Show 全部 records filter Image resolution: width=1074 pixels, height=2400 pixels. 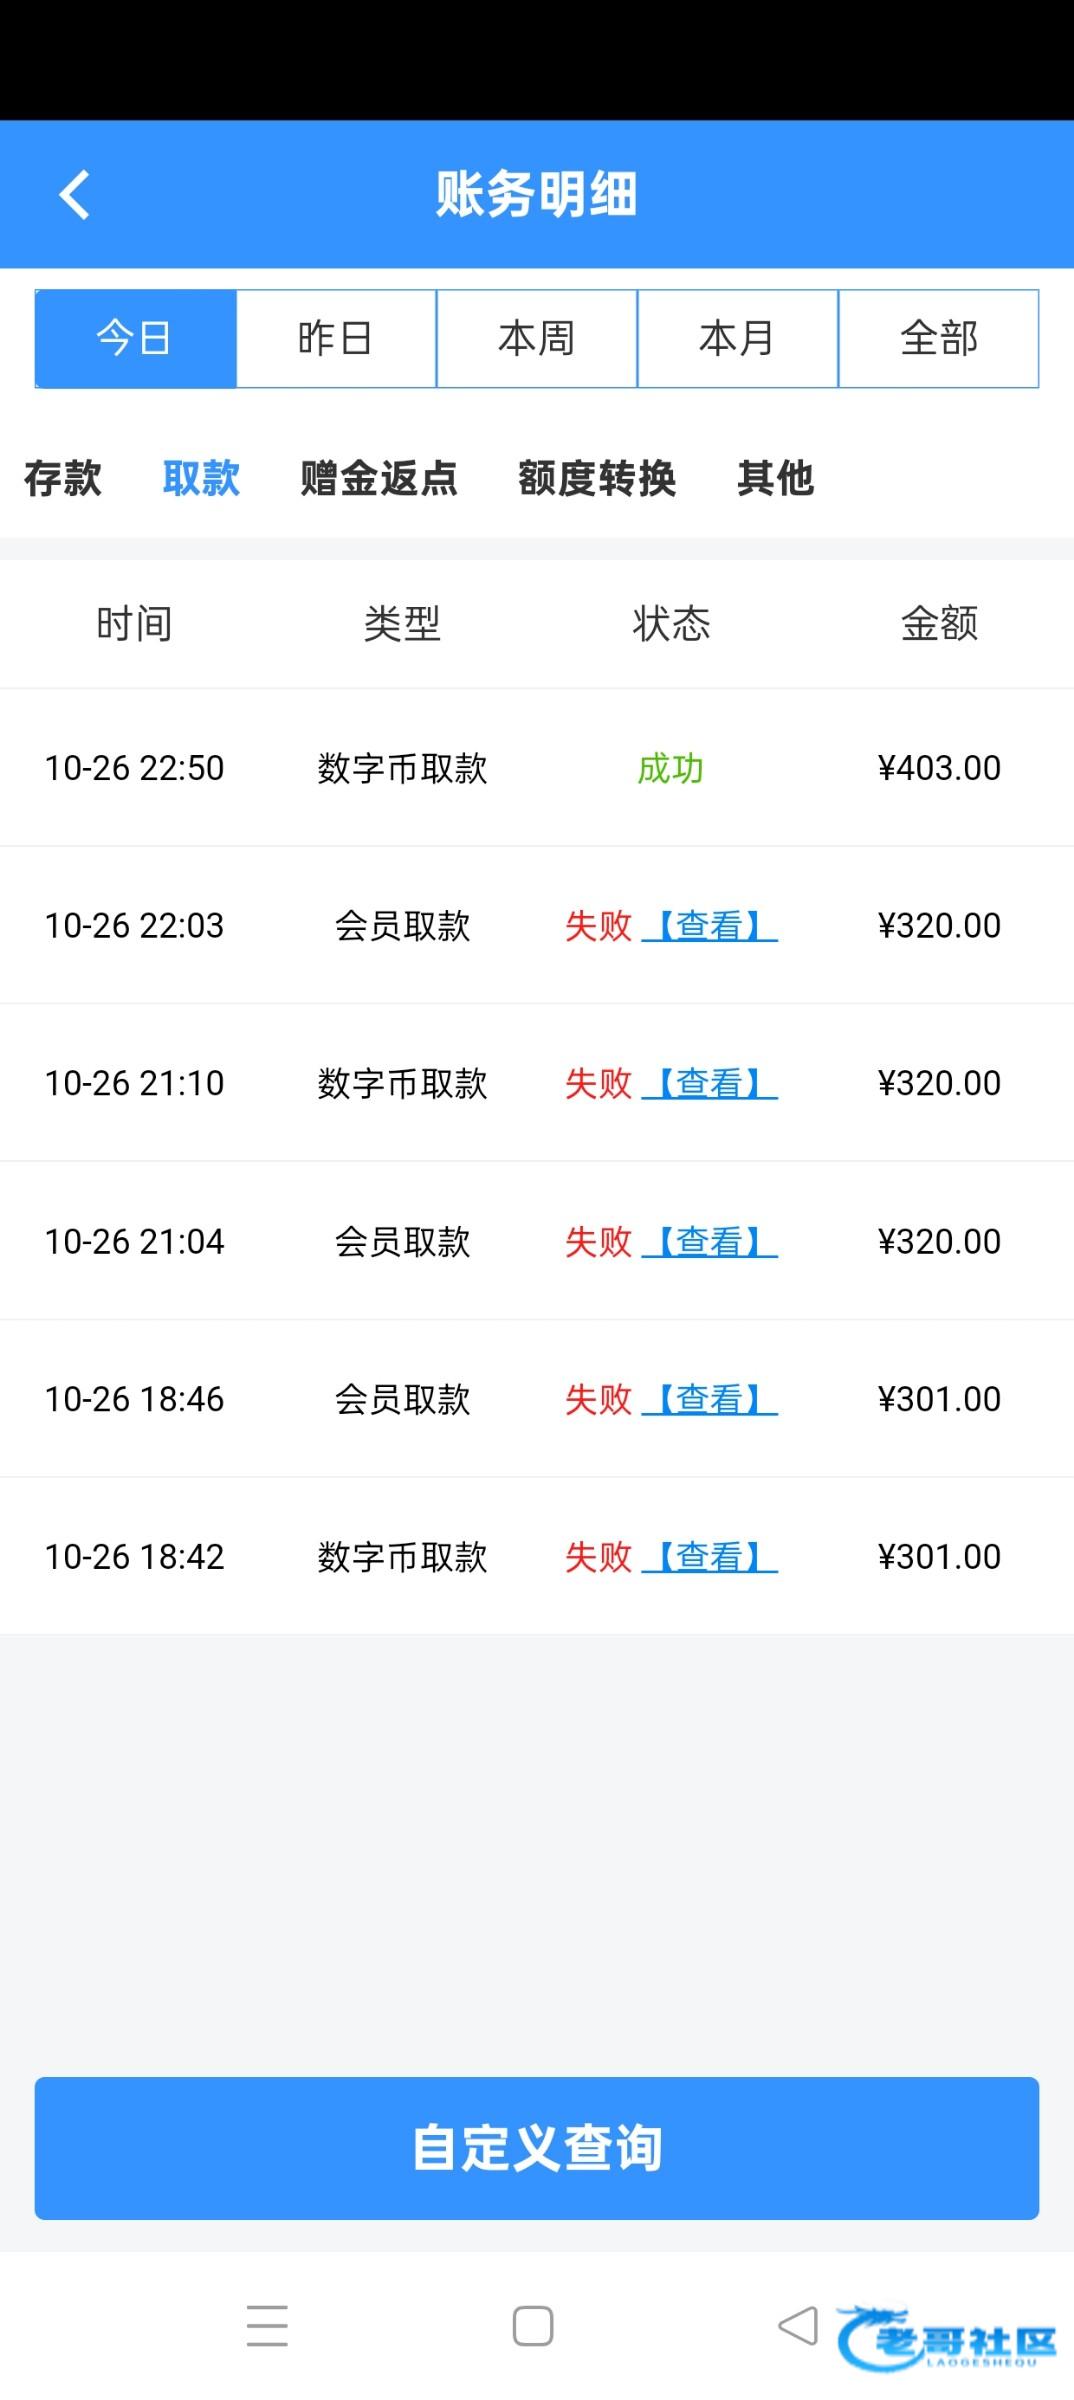pos(938,339)
